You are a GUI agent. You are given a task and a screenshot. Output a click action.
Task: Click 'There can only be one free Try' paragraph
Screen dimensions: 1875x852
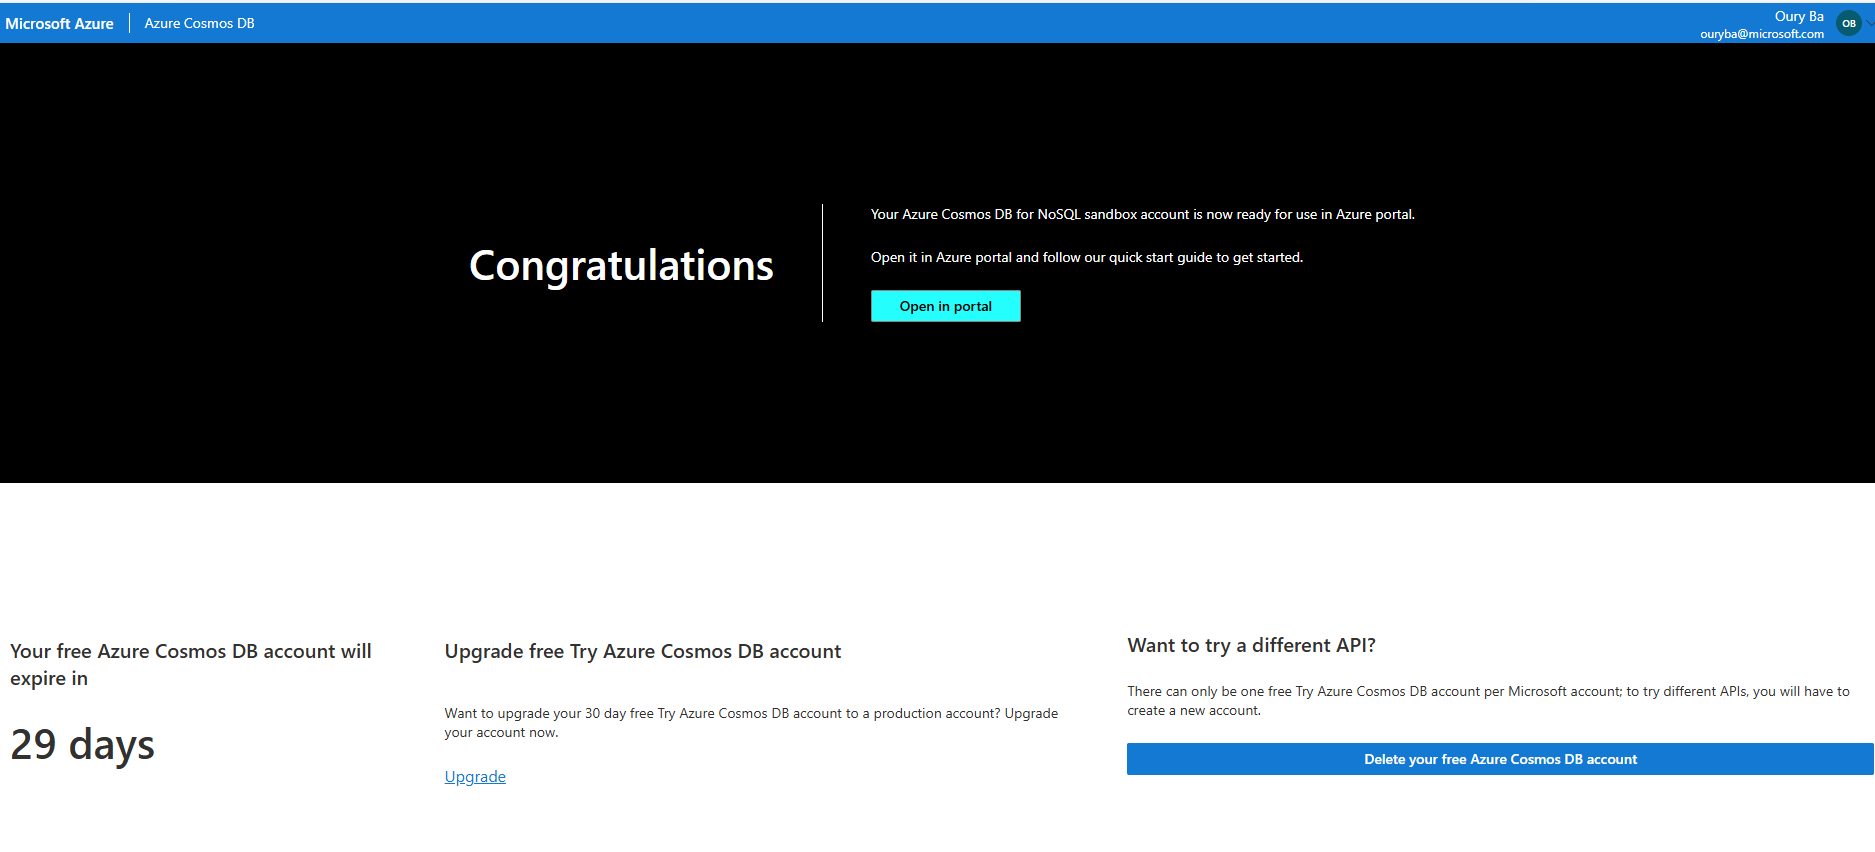1488,701
